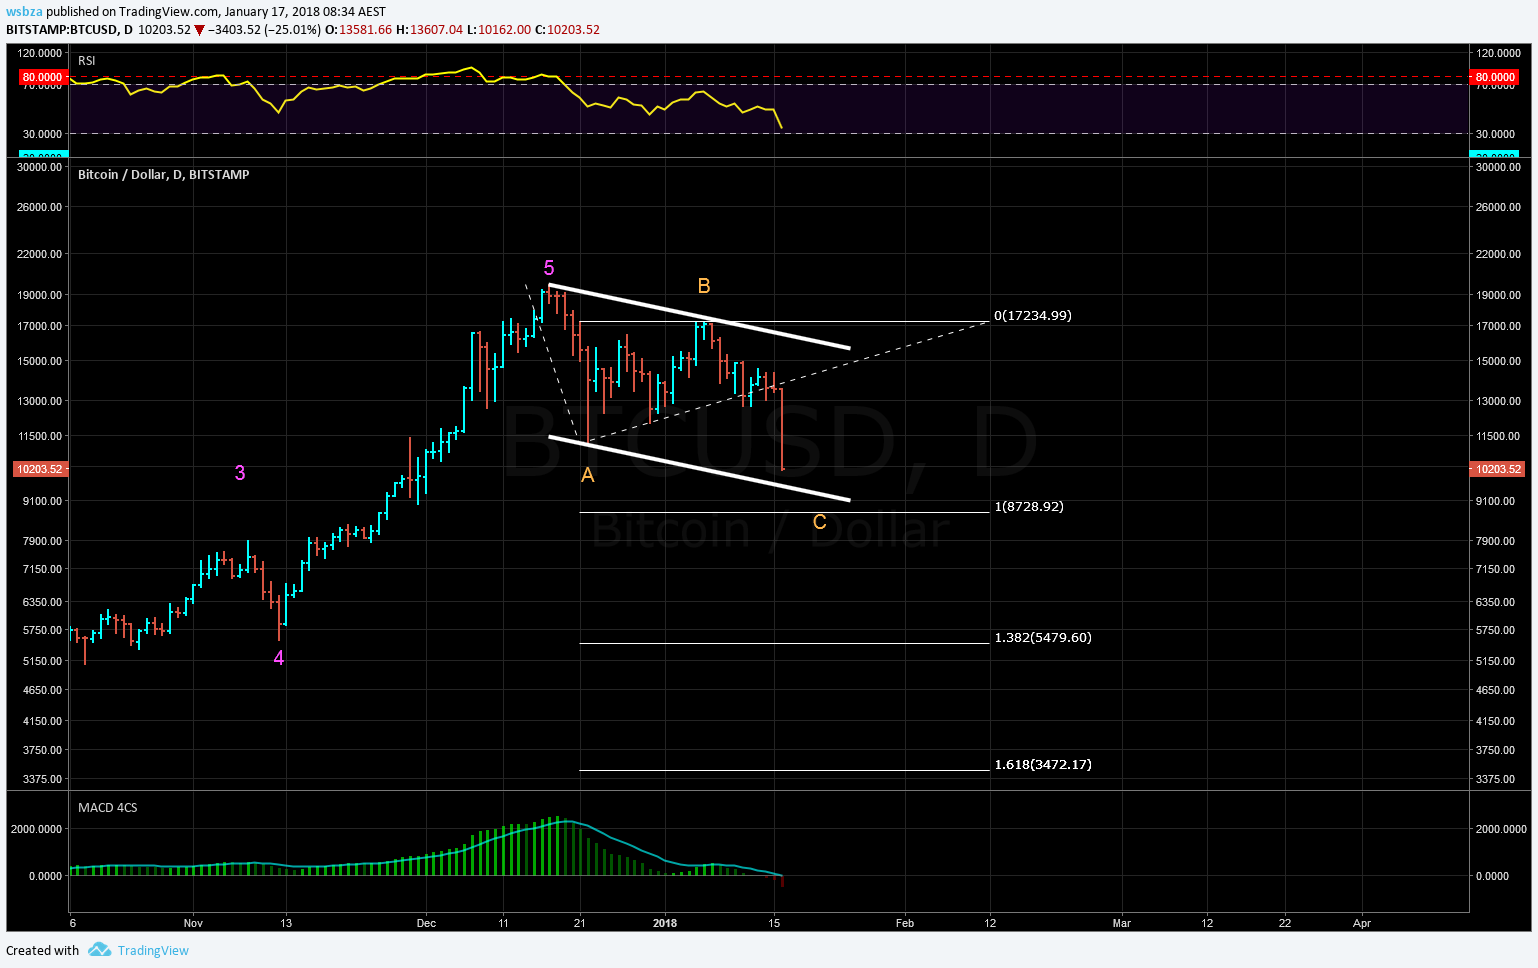Click the Fibonacci 1.618(3472.17) label
1538x968 pixels.
coord(1043,764)
